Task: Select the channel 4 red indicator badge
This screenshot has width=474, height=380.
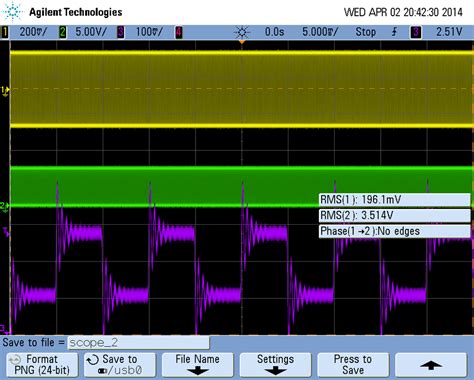Action: (x=179, y=32)
